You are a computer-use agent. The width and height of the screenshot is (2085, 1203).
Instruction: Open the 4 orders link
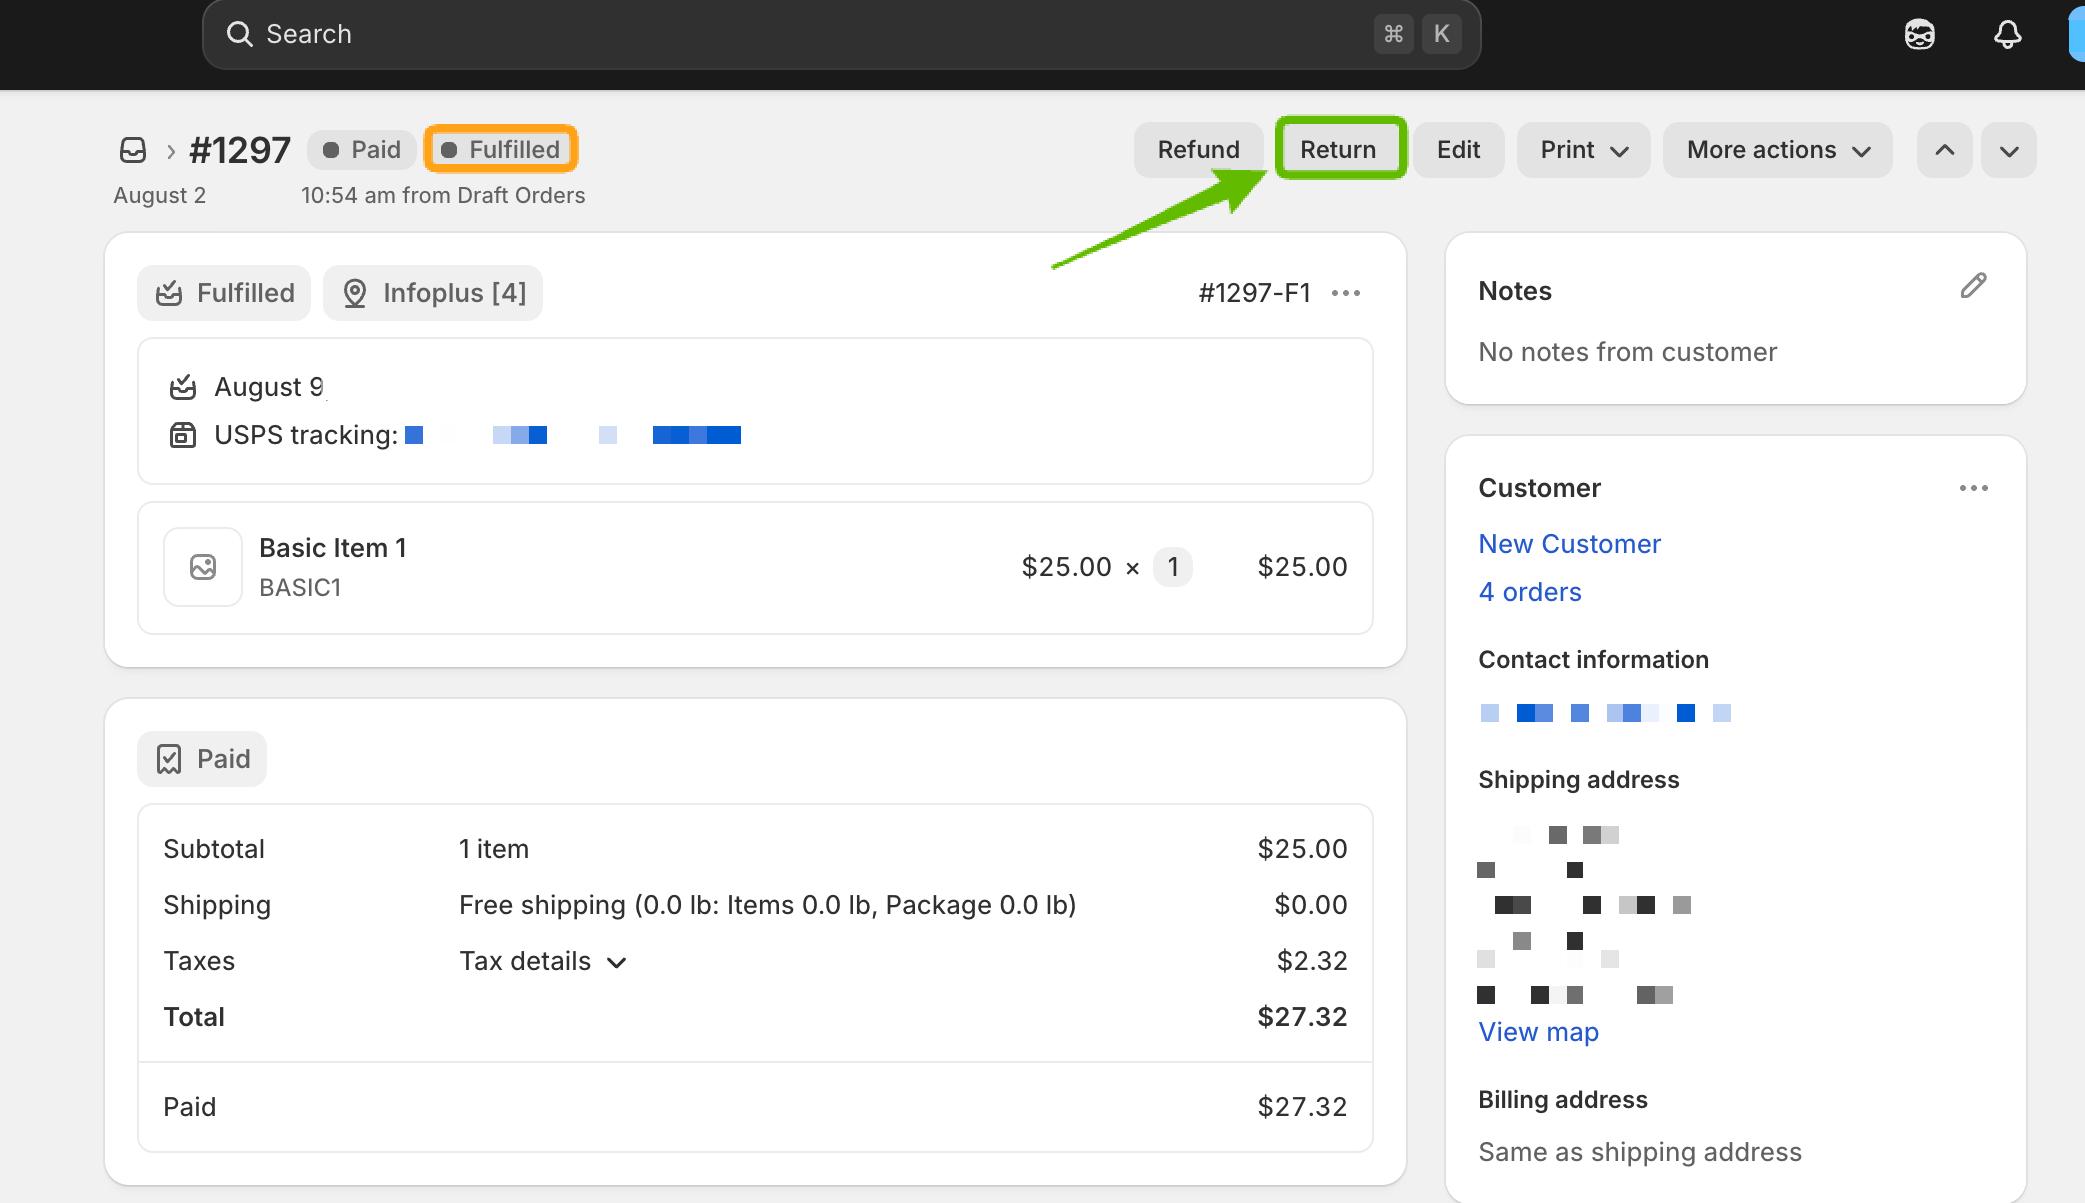pos(1529,592)
